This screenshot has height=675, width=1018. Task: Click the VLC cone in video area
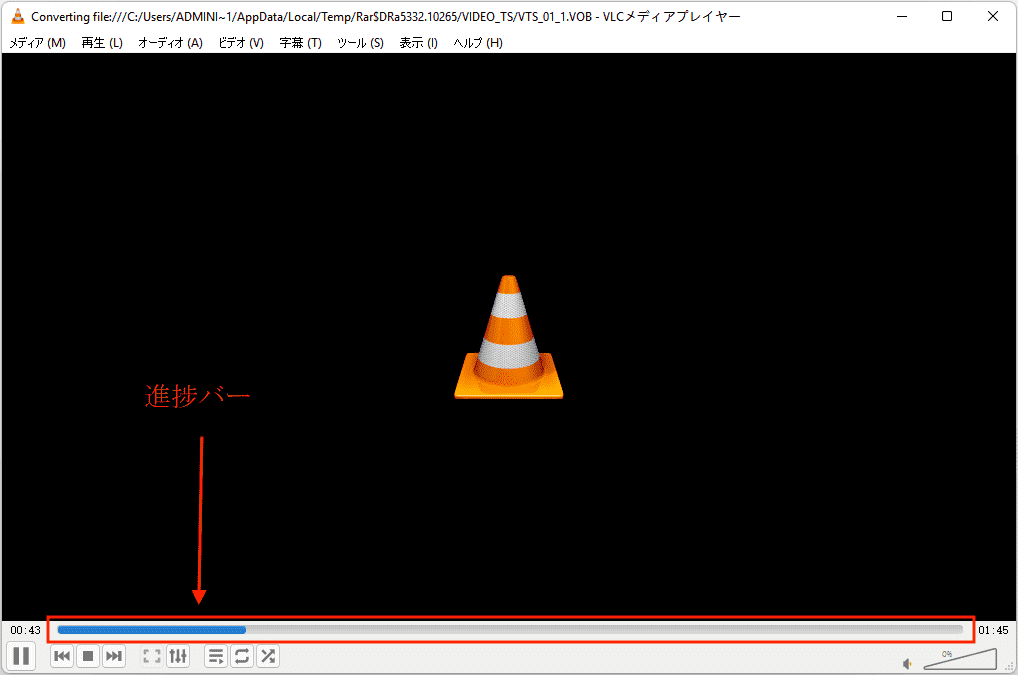point(508,336)
